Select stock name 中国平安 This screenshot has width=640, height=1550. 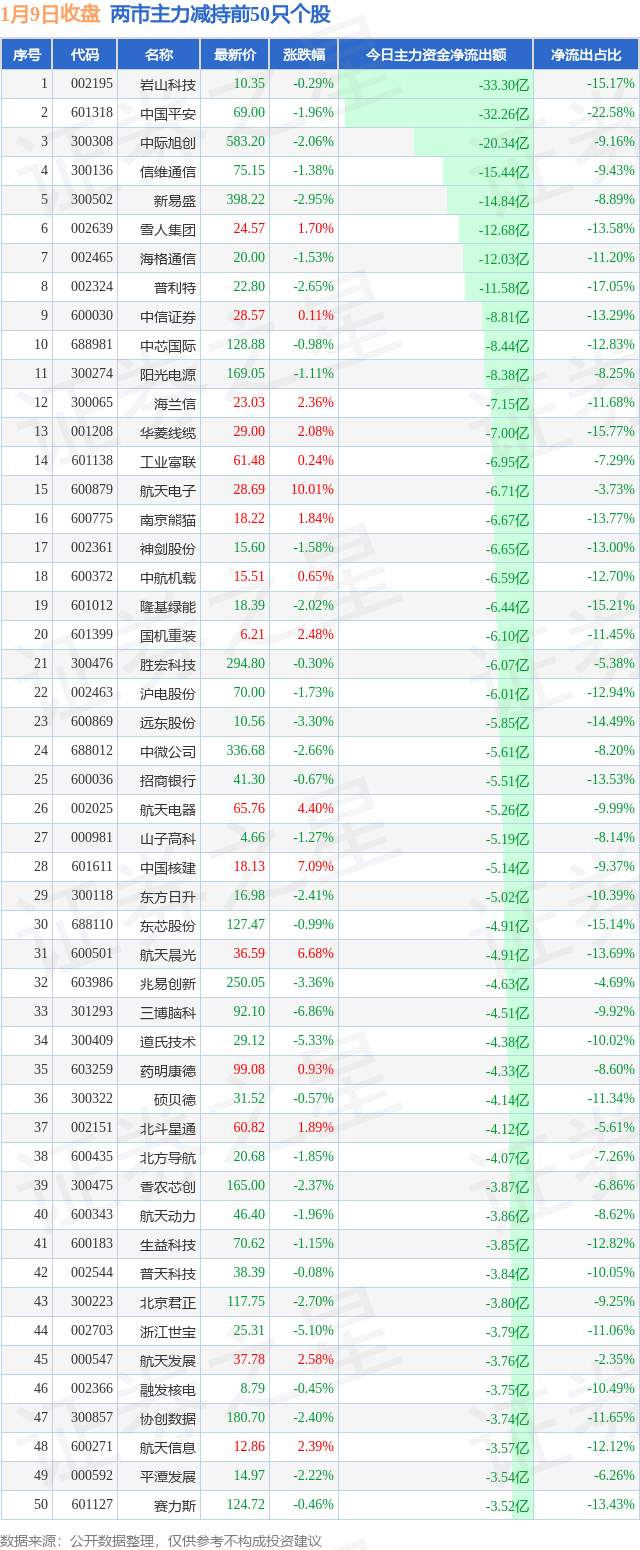pos(169,113)
